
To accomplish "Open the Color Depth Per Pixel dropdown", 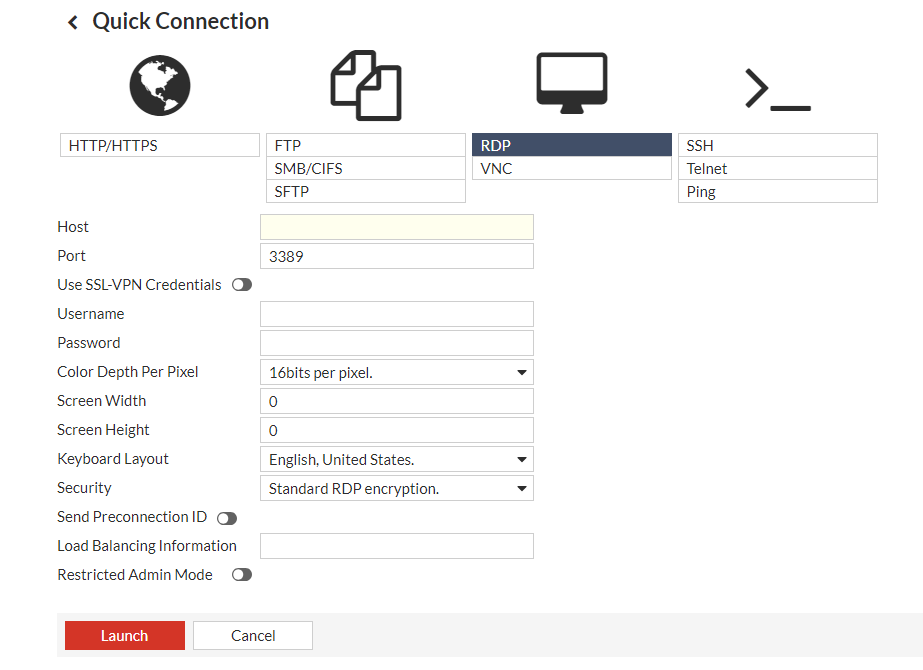I will coord(396,373).
